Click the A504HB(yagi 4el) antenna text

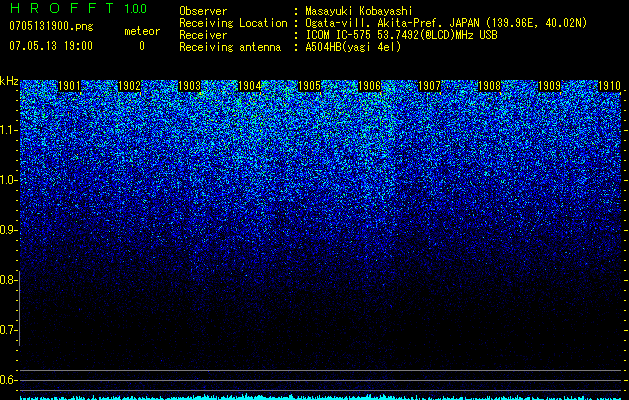point(353,47)
